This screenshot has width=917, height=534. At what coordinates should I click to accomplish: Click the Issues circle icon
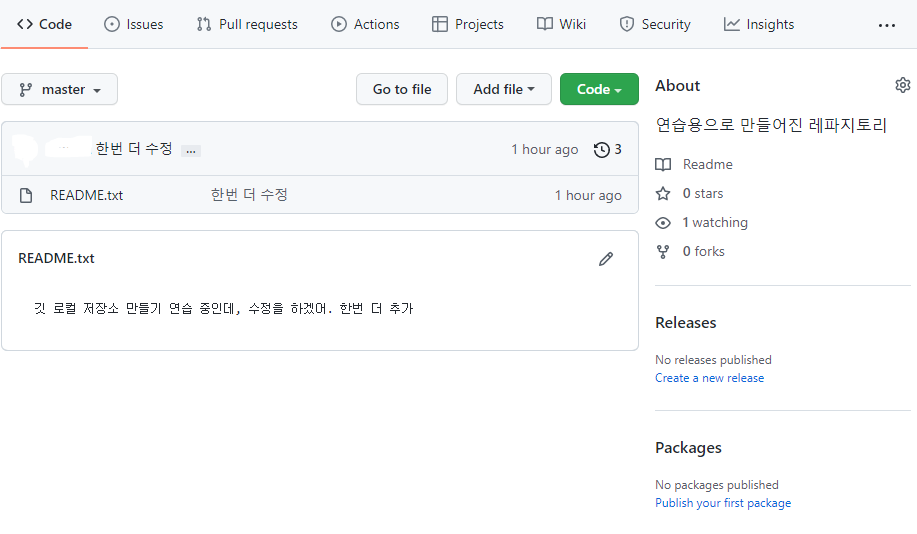tap(112, 24)
